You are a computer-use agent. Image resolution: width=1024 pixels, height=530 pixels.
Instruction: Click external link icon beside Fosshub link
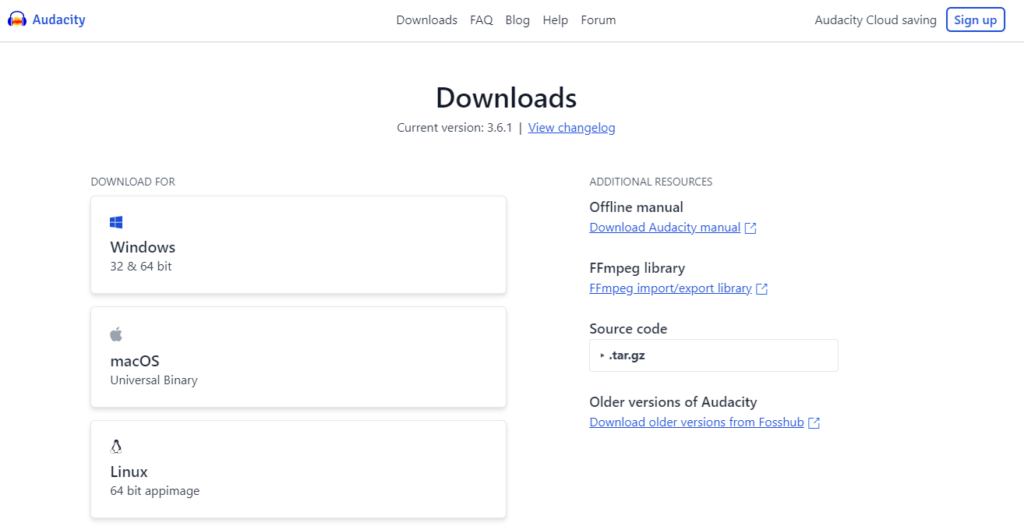pos(814,423)
